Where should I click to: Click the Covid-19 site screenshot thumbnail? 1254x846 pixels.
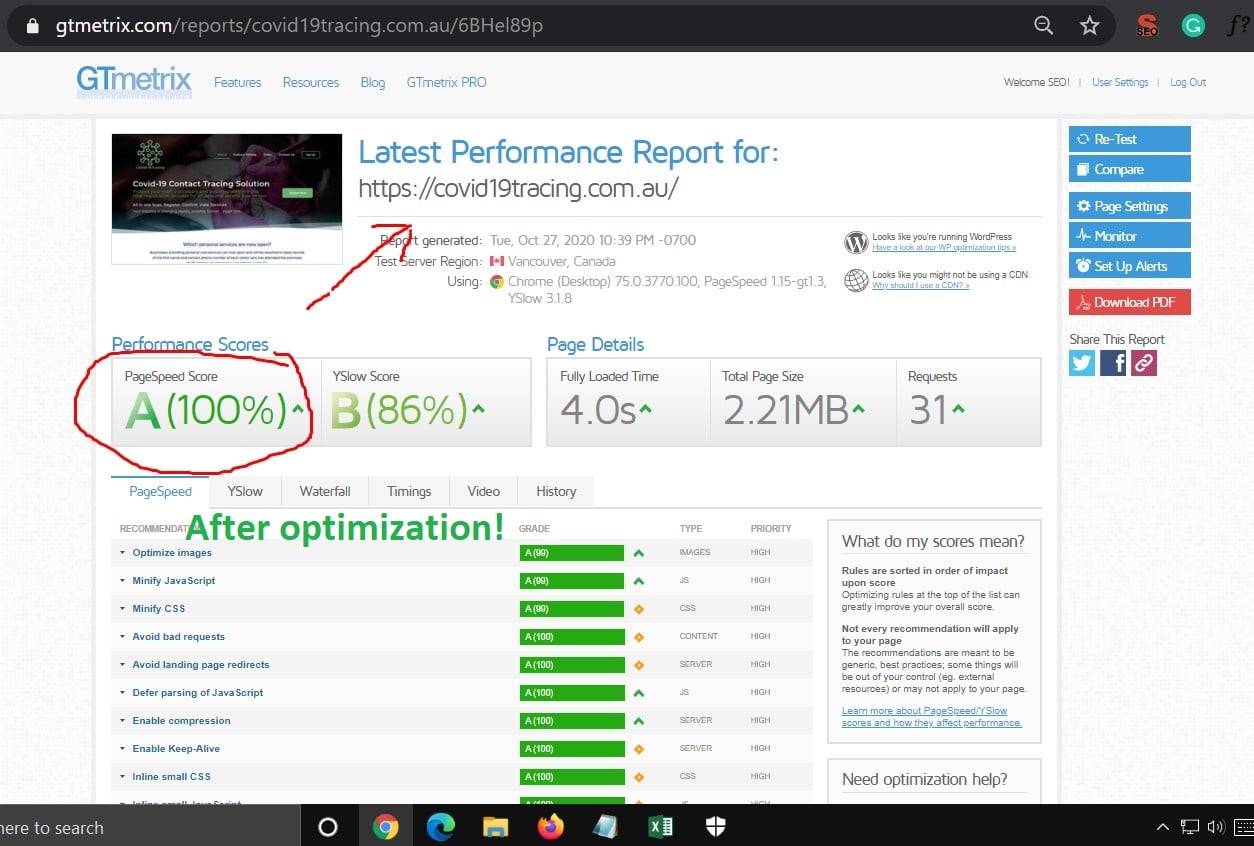pos(226,198)
